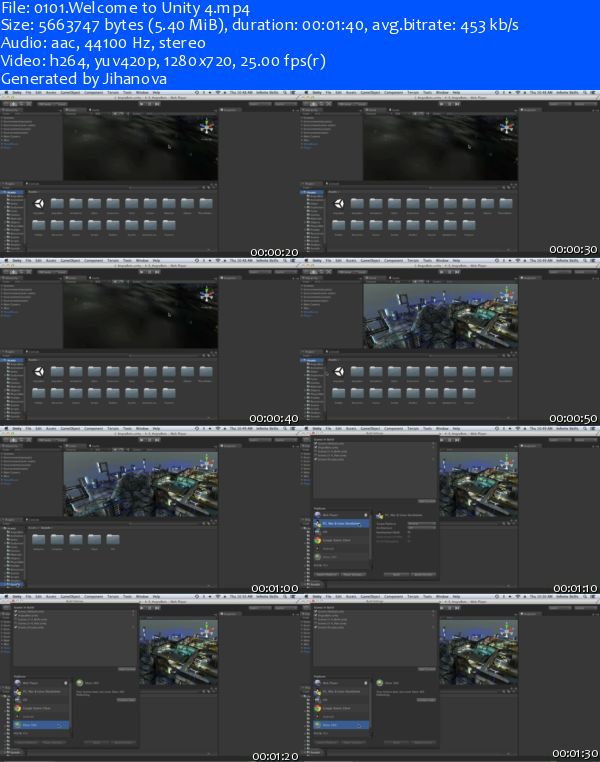Select the Game tab in the 00:00:20 frame
The image size is (600, 762).
(93, 110)
